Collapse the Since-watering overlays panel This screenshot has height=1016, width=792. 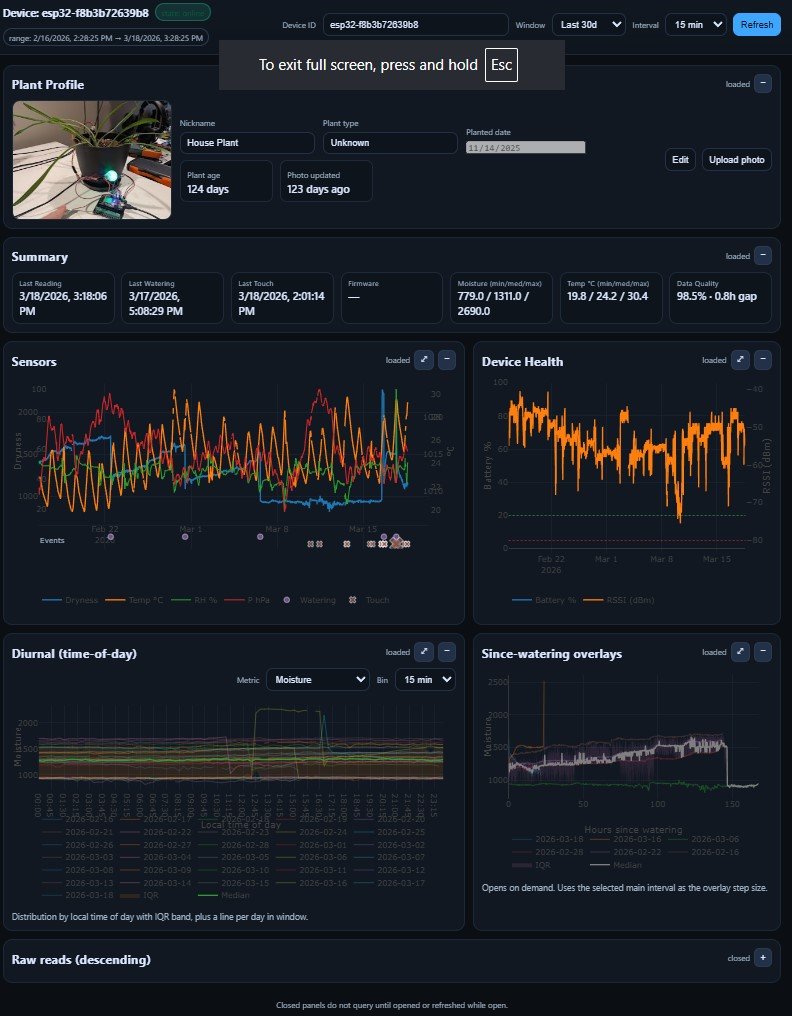[763, 652]
